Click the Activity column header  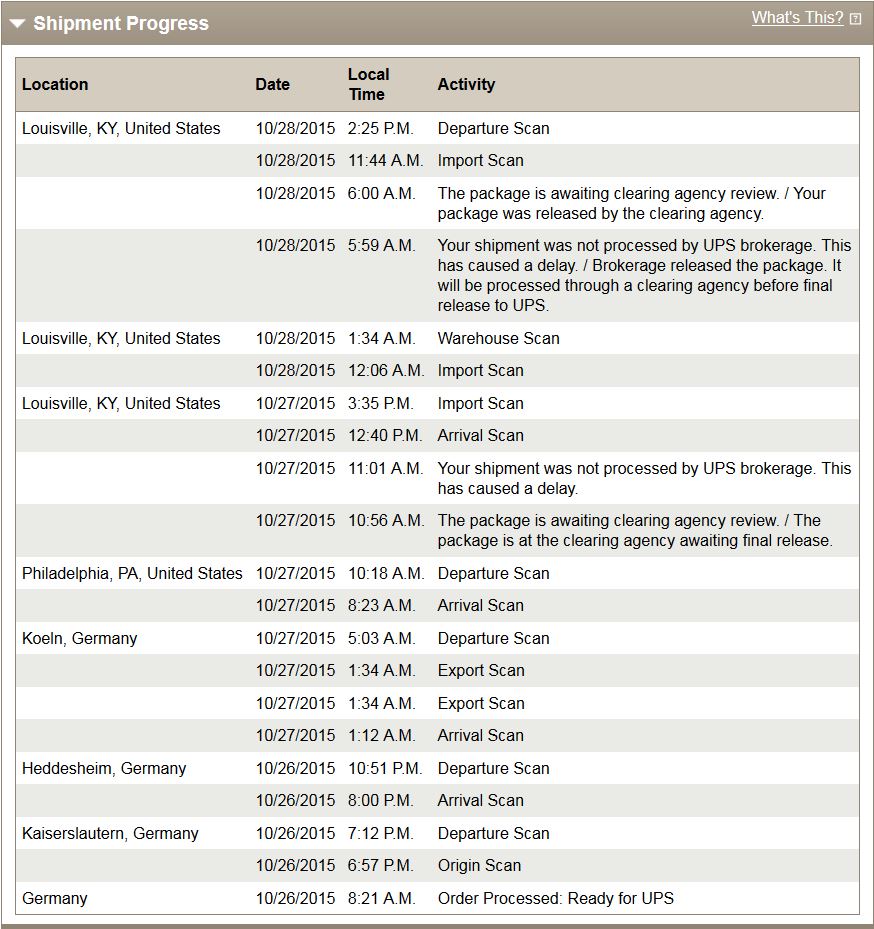pos(466,85)
